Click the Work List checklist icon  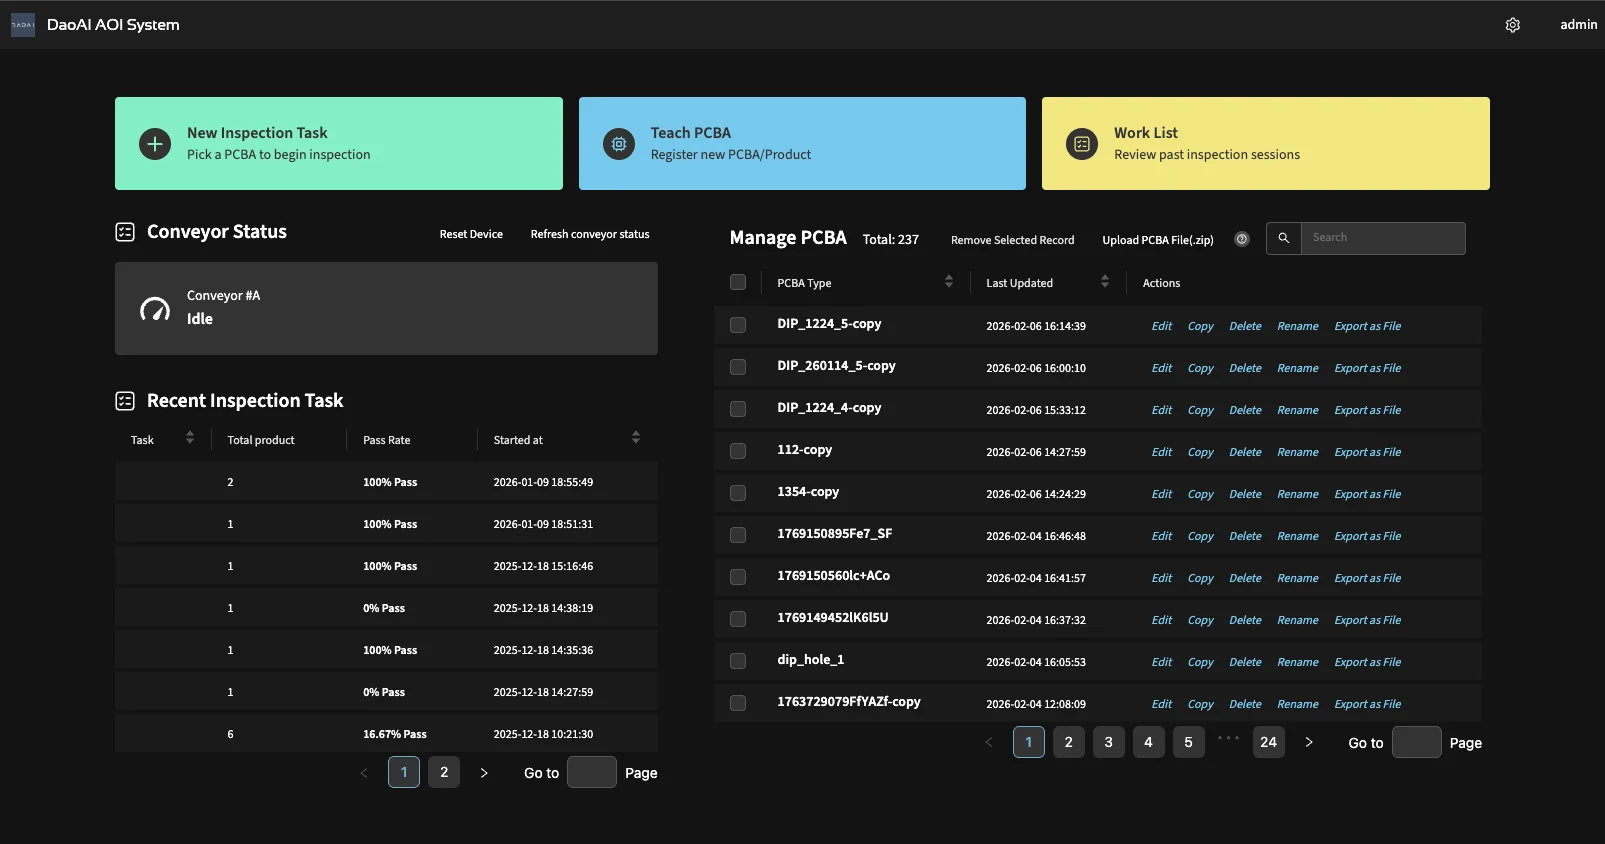1082,144
